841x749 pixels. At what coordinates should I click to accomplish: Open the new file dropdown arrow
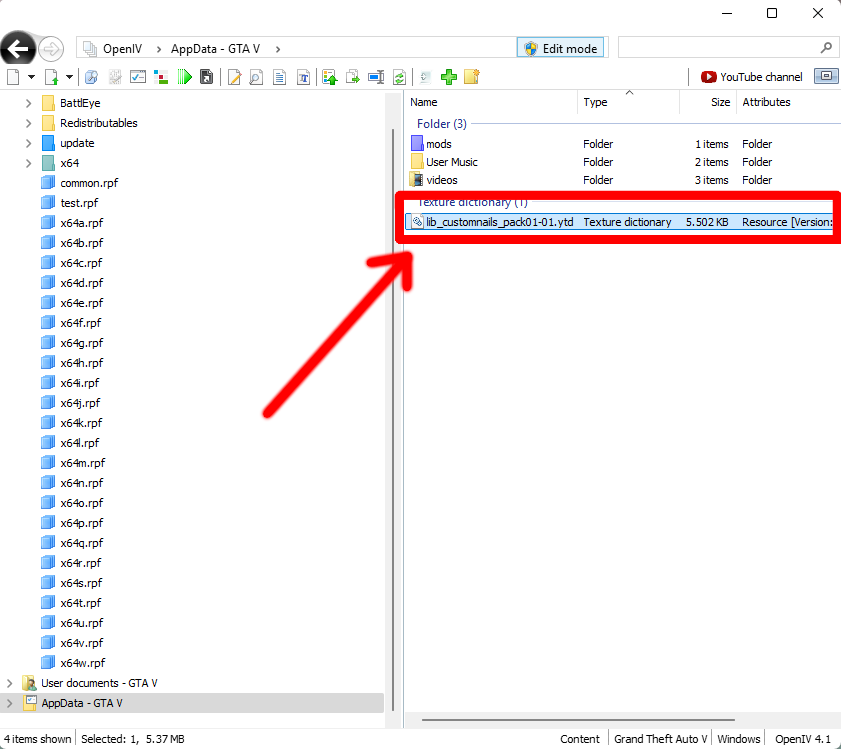(31, 77)
